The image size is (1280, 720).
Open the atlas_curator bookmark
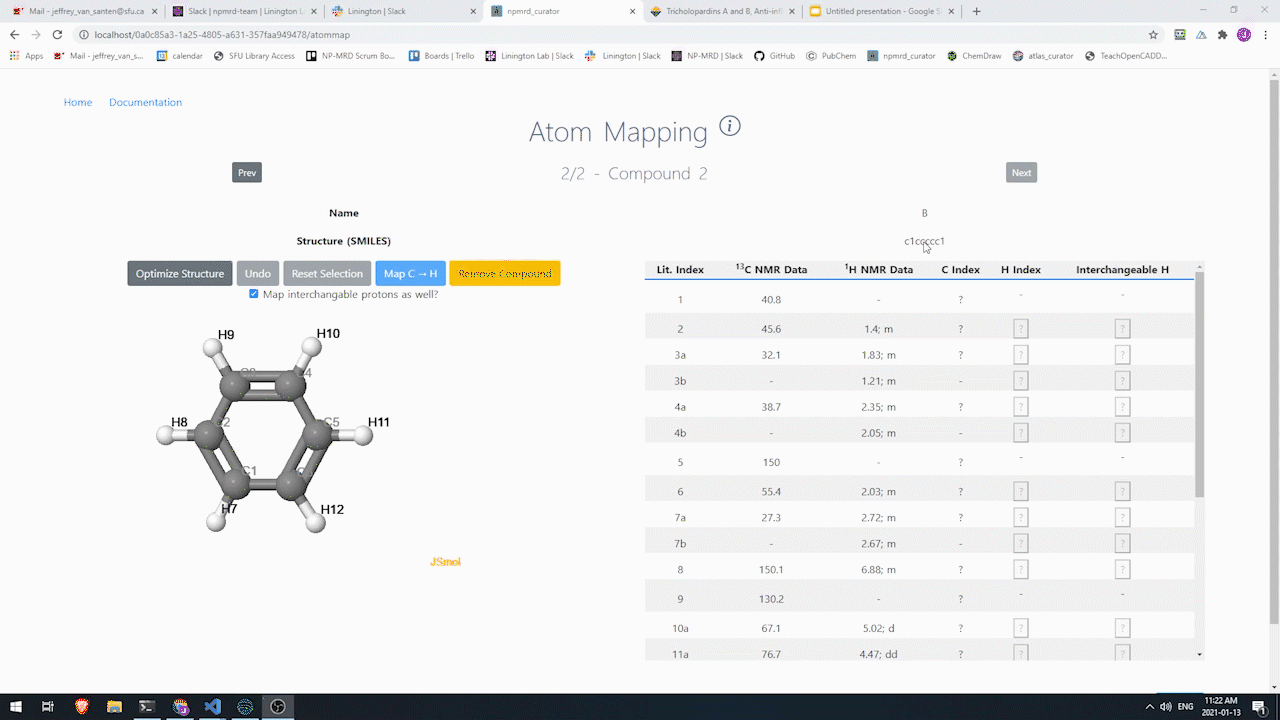(1043, 56)
